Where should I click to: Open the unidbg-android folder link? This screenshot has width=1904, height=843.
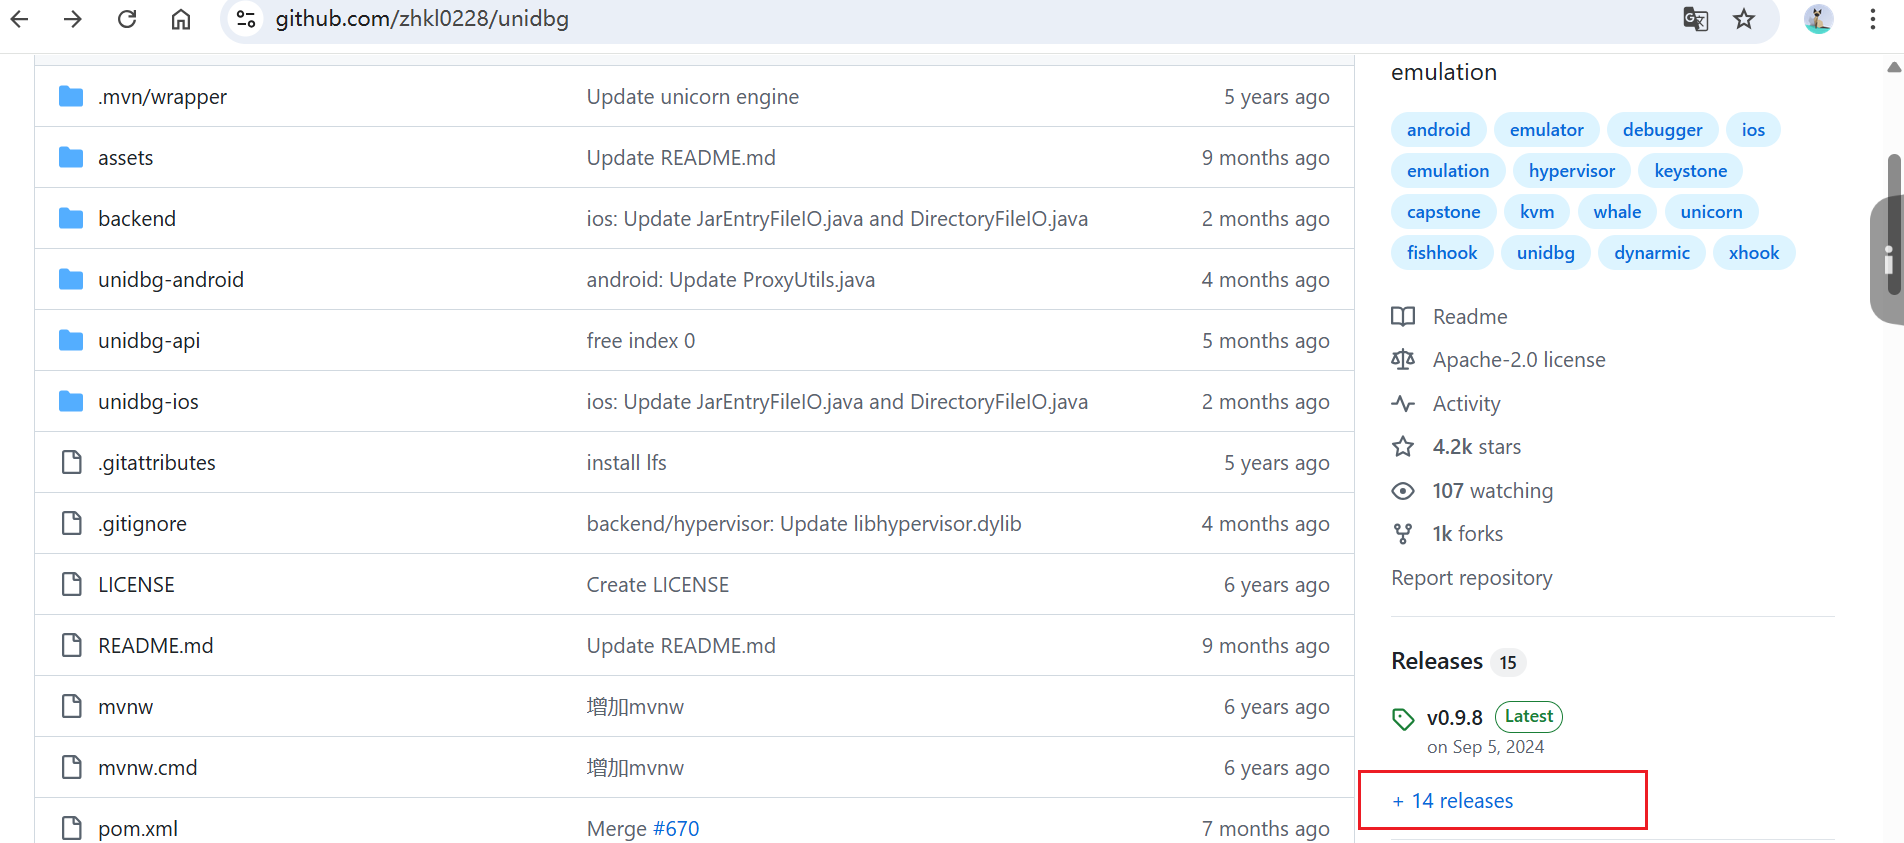click(171, 280)
